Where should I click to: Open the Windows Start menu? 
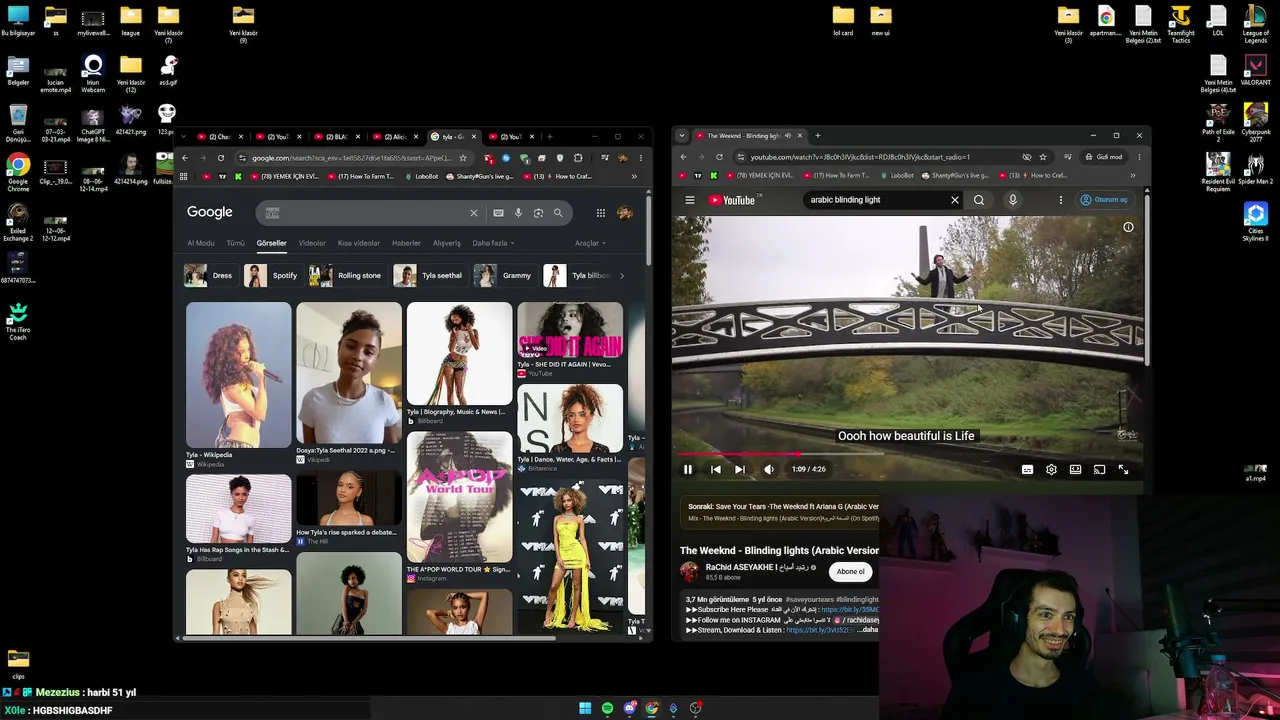(x=585, y=708)
